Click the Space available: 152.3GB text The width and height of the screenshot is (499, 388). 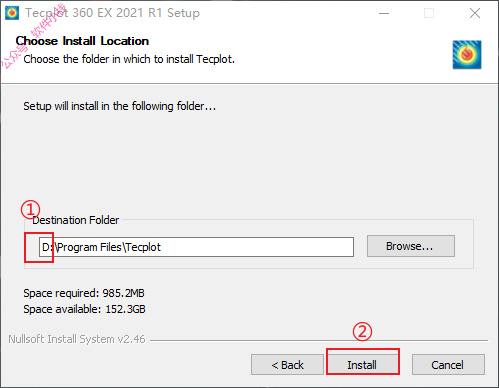(84, 309)
